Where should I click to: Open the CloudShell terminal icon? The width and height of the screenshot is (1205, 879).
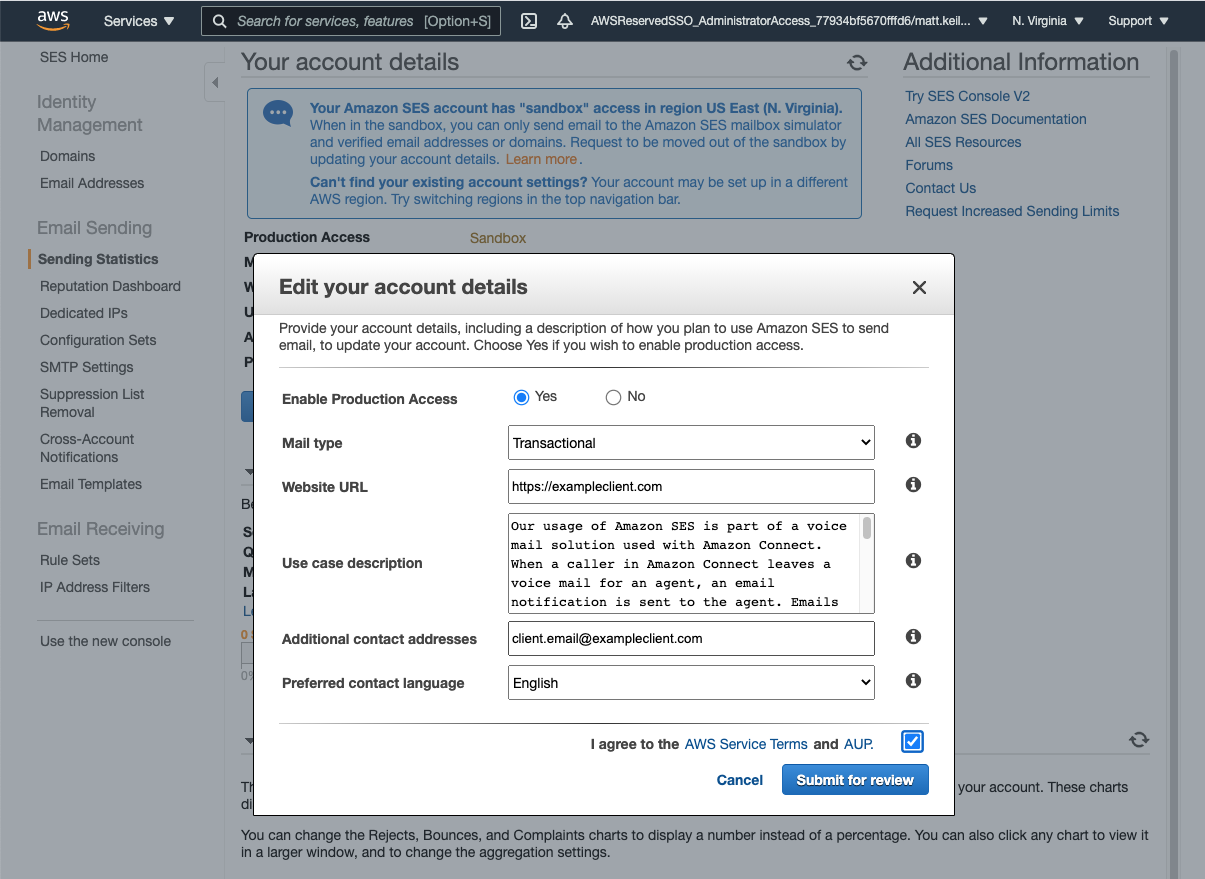pyautogui.click(x=530, y=21)
